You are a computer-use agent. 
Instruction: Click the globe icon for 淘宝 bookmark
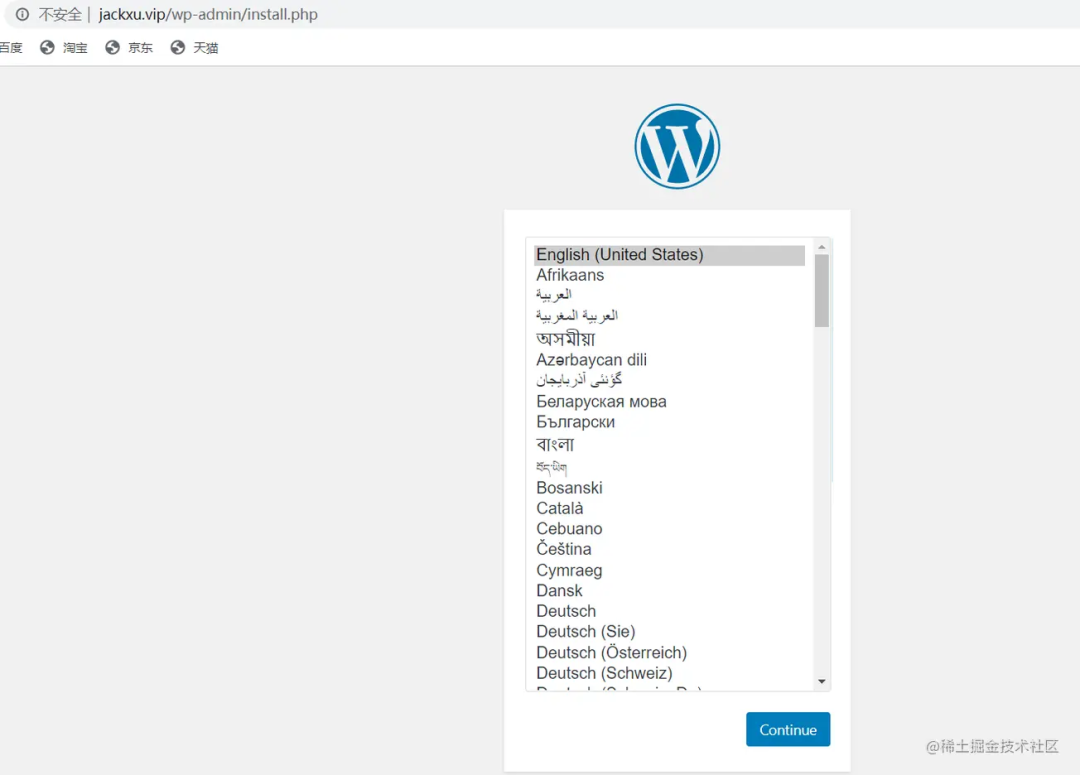click(x=47, y=47)
